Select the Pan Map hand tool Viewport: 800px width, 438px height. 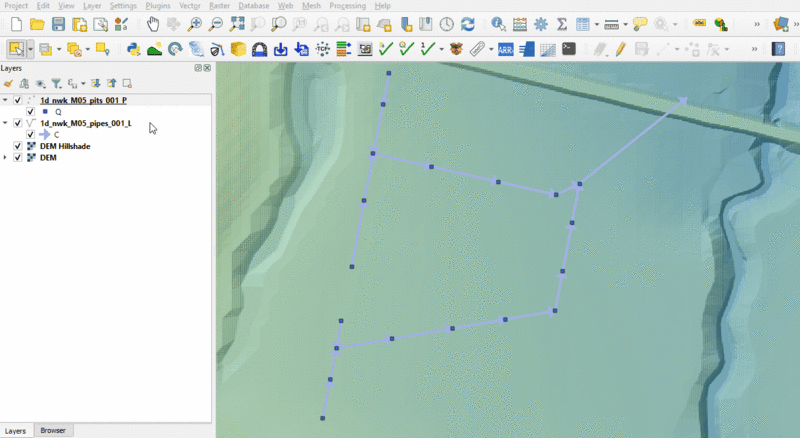[152, 24]
